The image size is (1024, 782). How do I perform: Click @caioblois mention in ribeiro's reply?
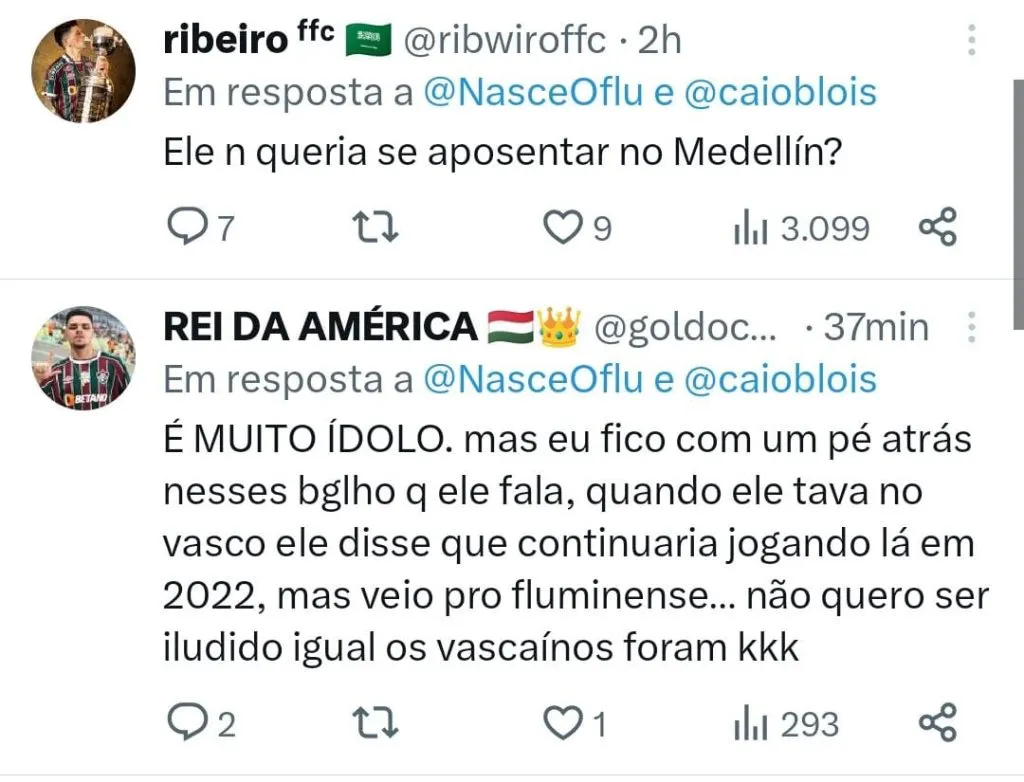tap(780, 93)
